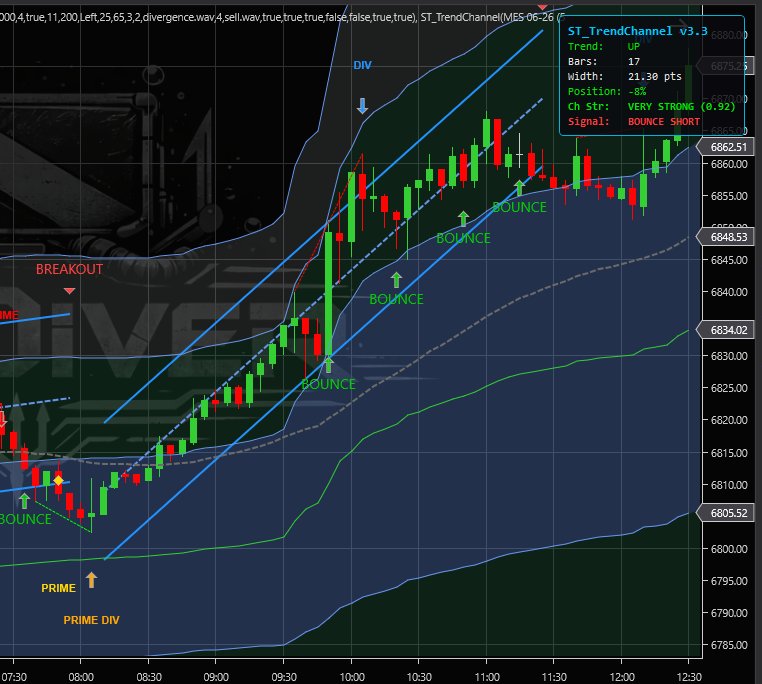The width and height of the screenshot is (762, 684).
Task: Click the BOUNCE label just above the 6845.00 level
Action: tap(464, 238)
